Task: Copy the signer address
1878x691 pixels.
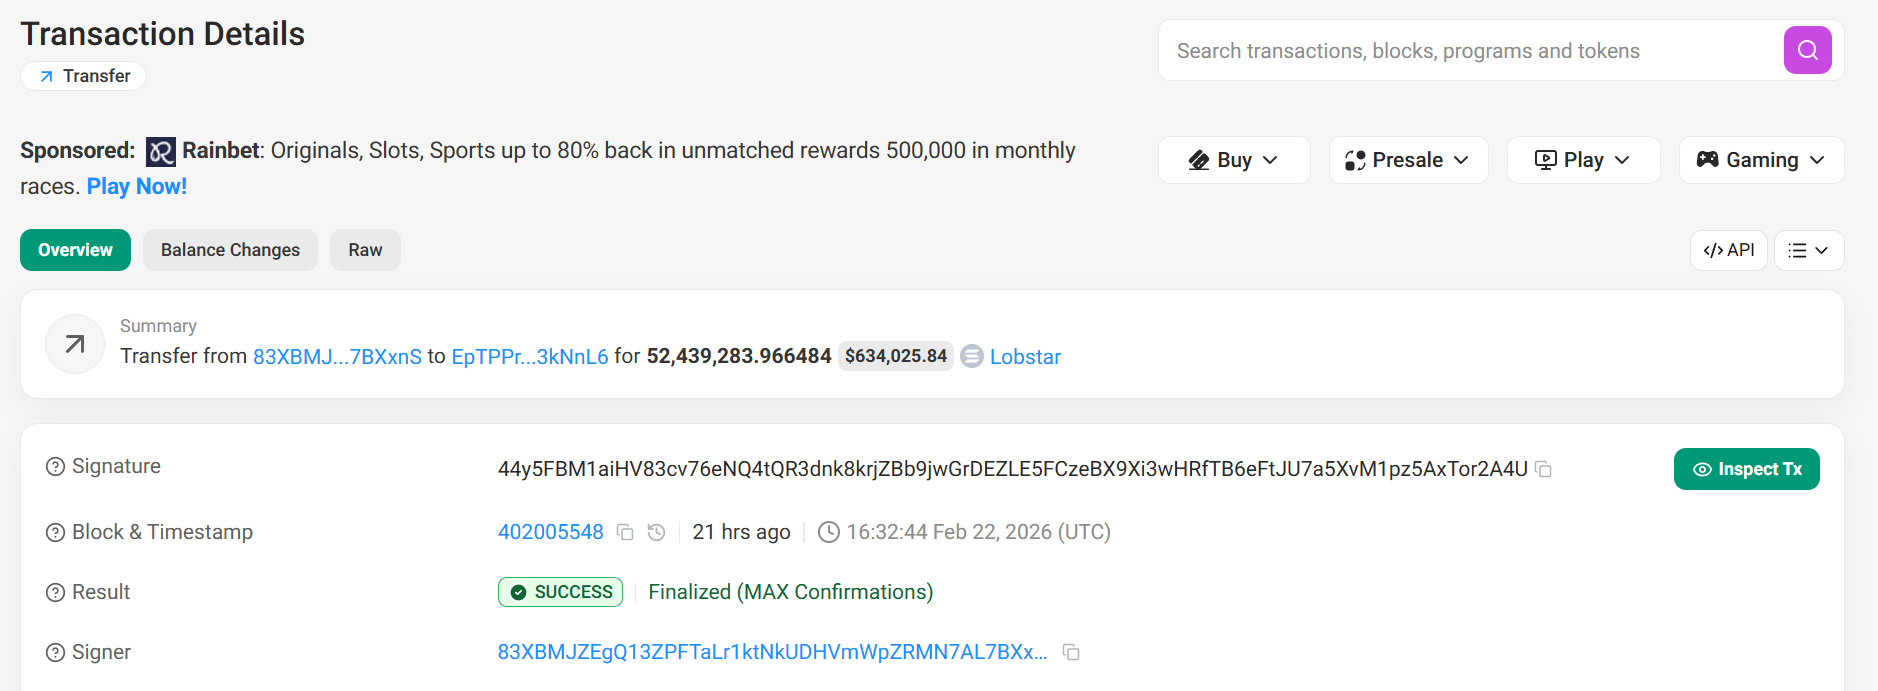Action: click(1071, 652)
